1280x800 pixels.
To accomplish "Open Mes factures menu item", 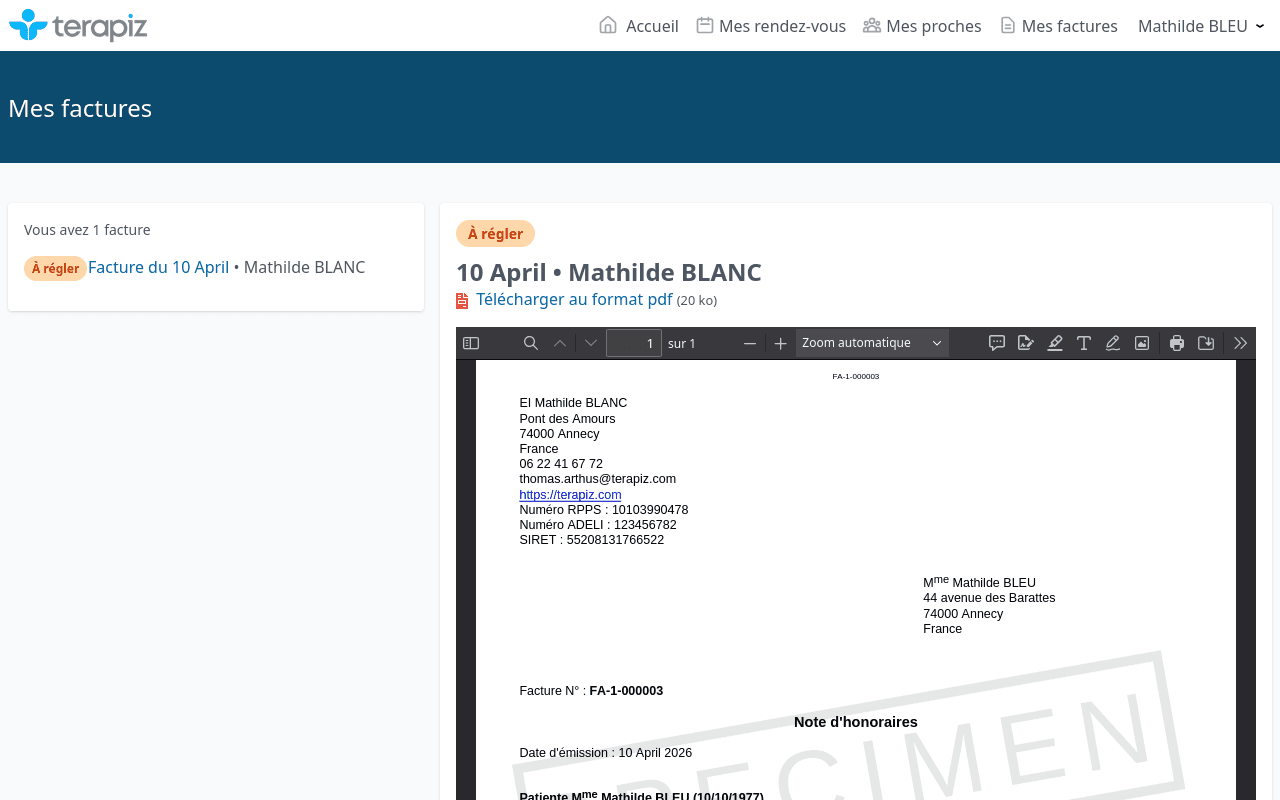I will (1059, 26).
